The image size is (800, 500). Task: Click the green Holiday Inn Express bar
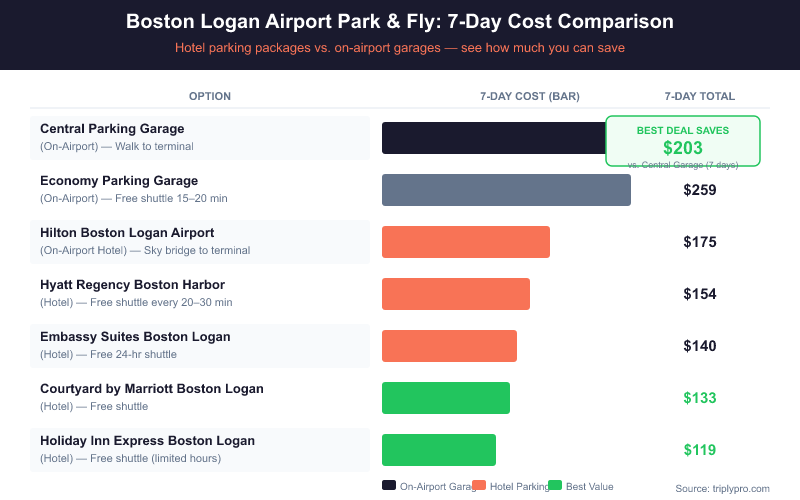click(439, 450)
